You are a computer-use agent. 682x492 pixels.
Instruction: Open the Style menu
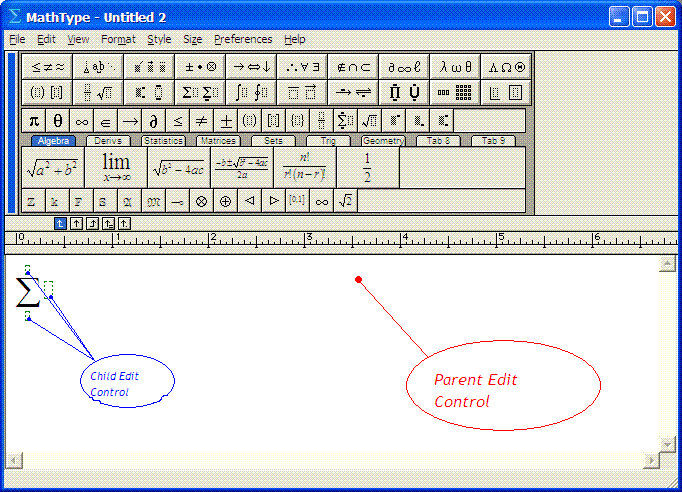tap(159, 39)
